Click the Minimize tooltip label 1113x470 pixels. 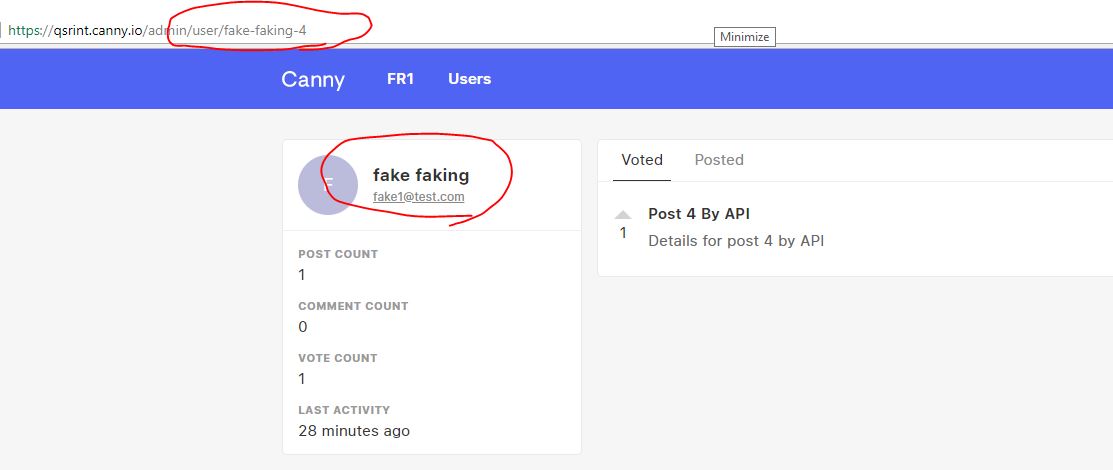point(745,37)
